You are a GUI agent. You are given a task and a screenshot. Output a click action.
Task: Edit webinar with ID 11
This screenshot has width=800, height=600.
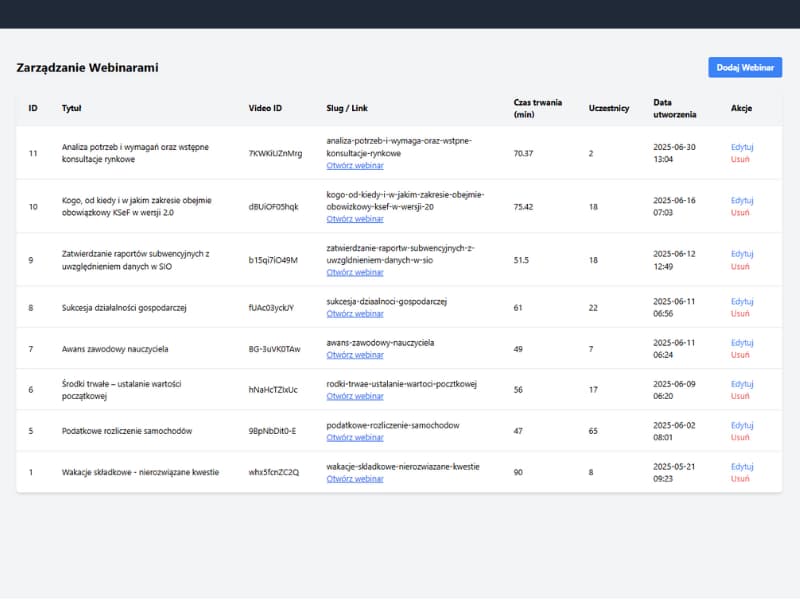[x=741, y=147]
